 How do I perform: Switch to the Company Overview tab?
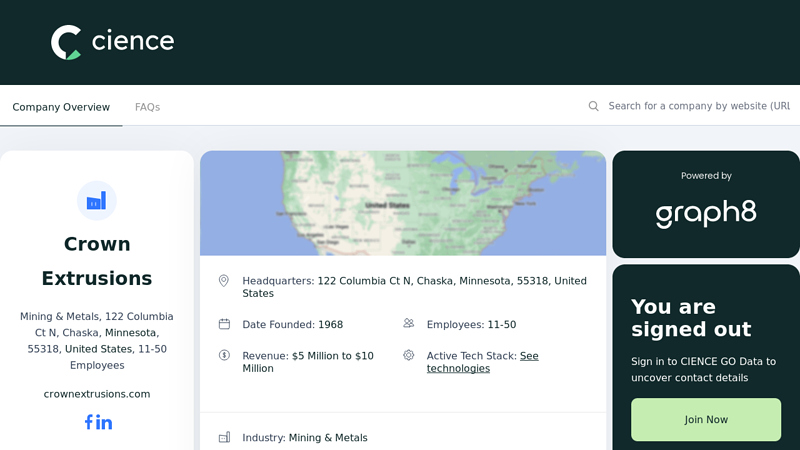tap(61, 107)
